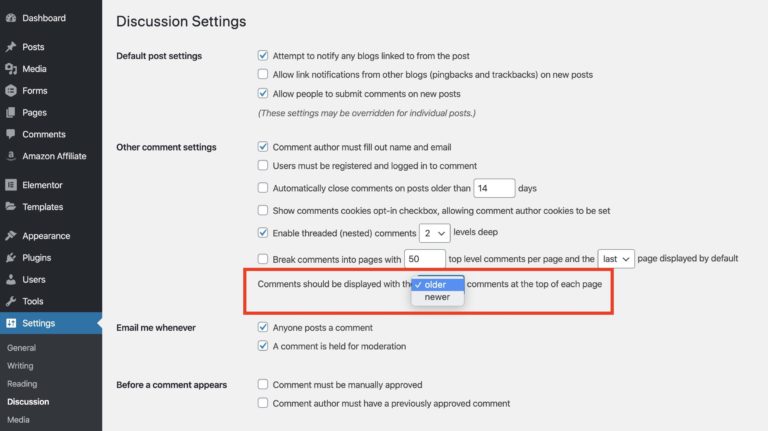Image resolution: width=768 pixels, height=431 pixels.
Task: Select 'newer' from the comment order dropdown
Action: tap(437, 297)
